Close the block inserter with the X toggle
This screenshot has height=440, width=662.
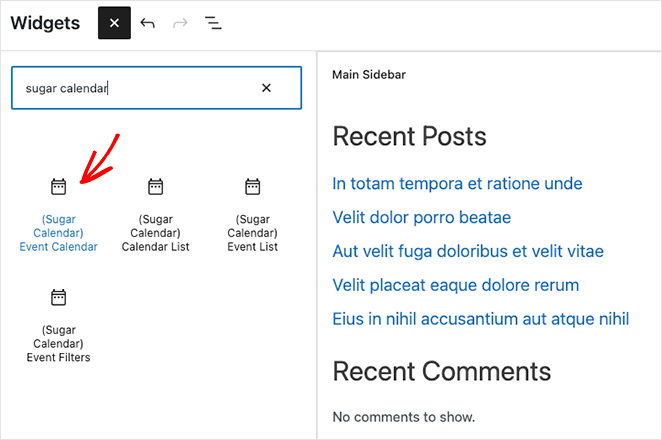coord(114,23)
